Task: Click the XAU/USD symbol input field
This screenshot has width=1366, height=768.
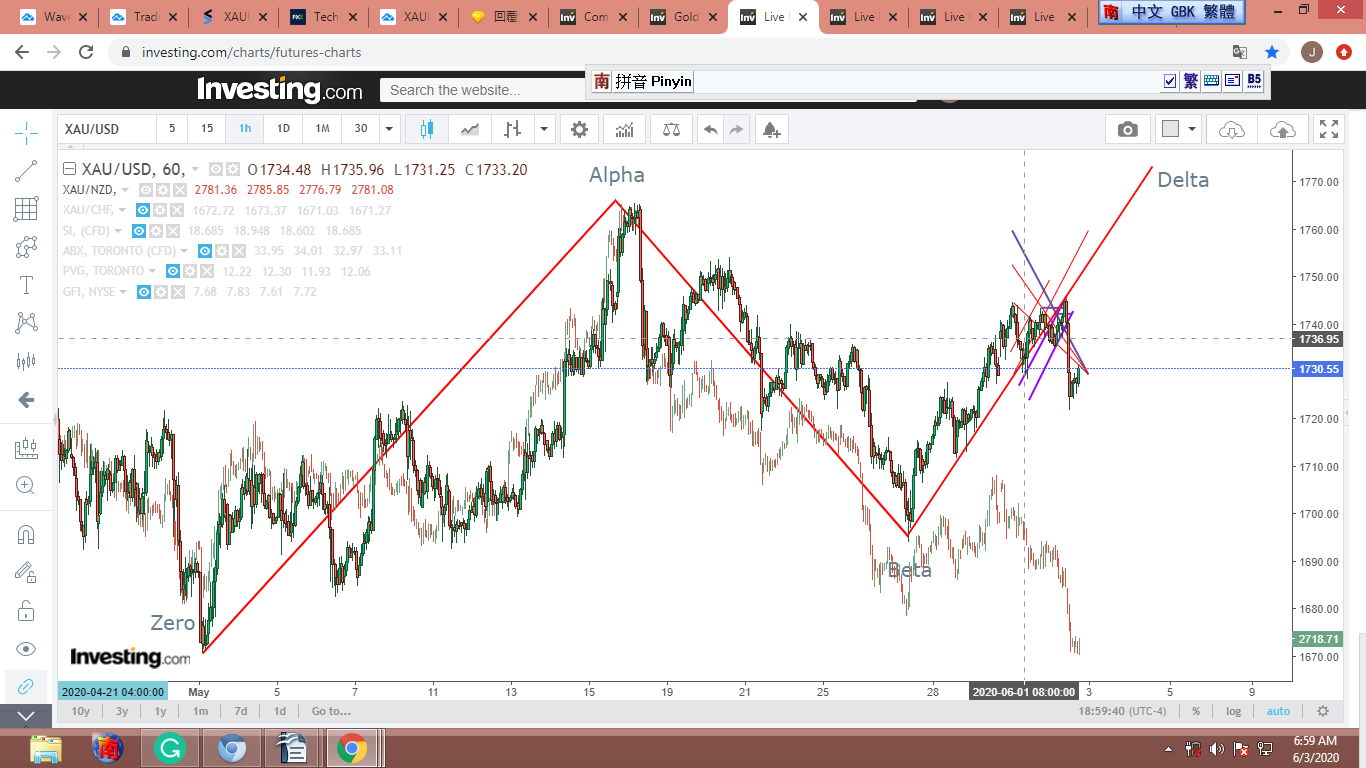Action: 107,129
